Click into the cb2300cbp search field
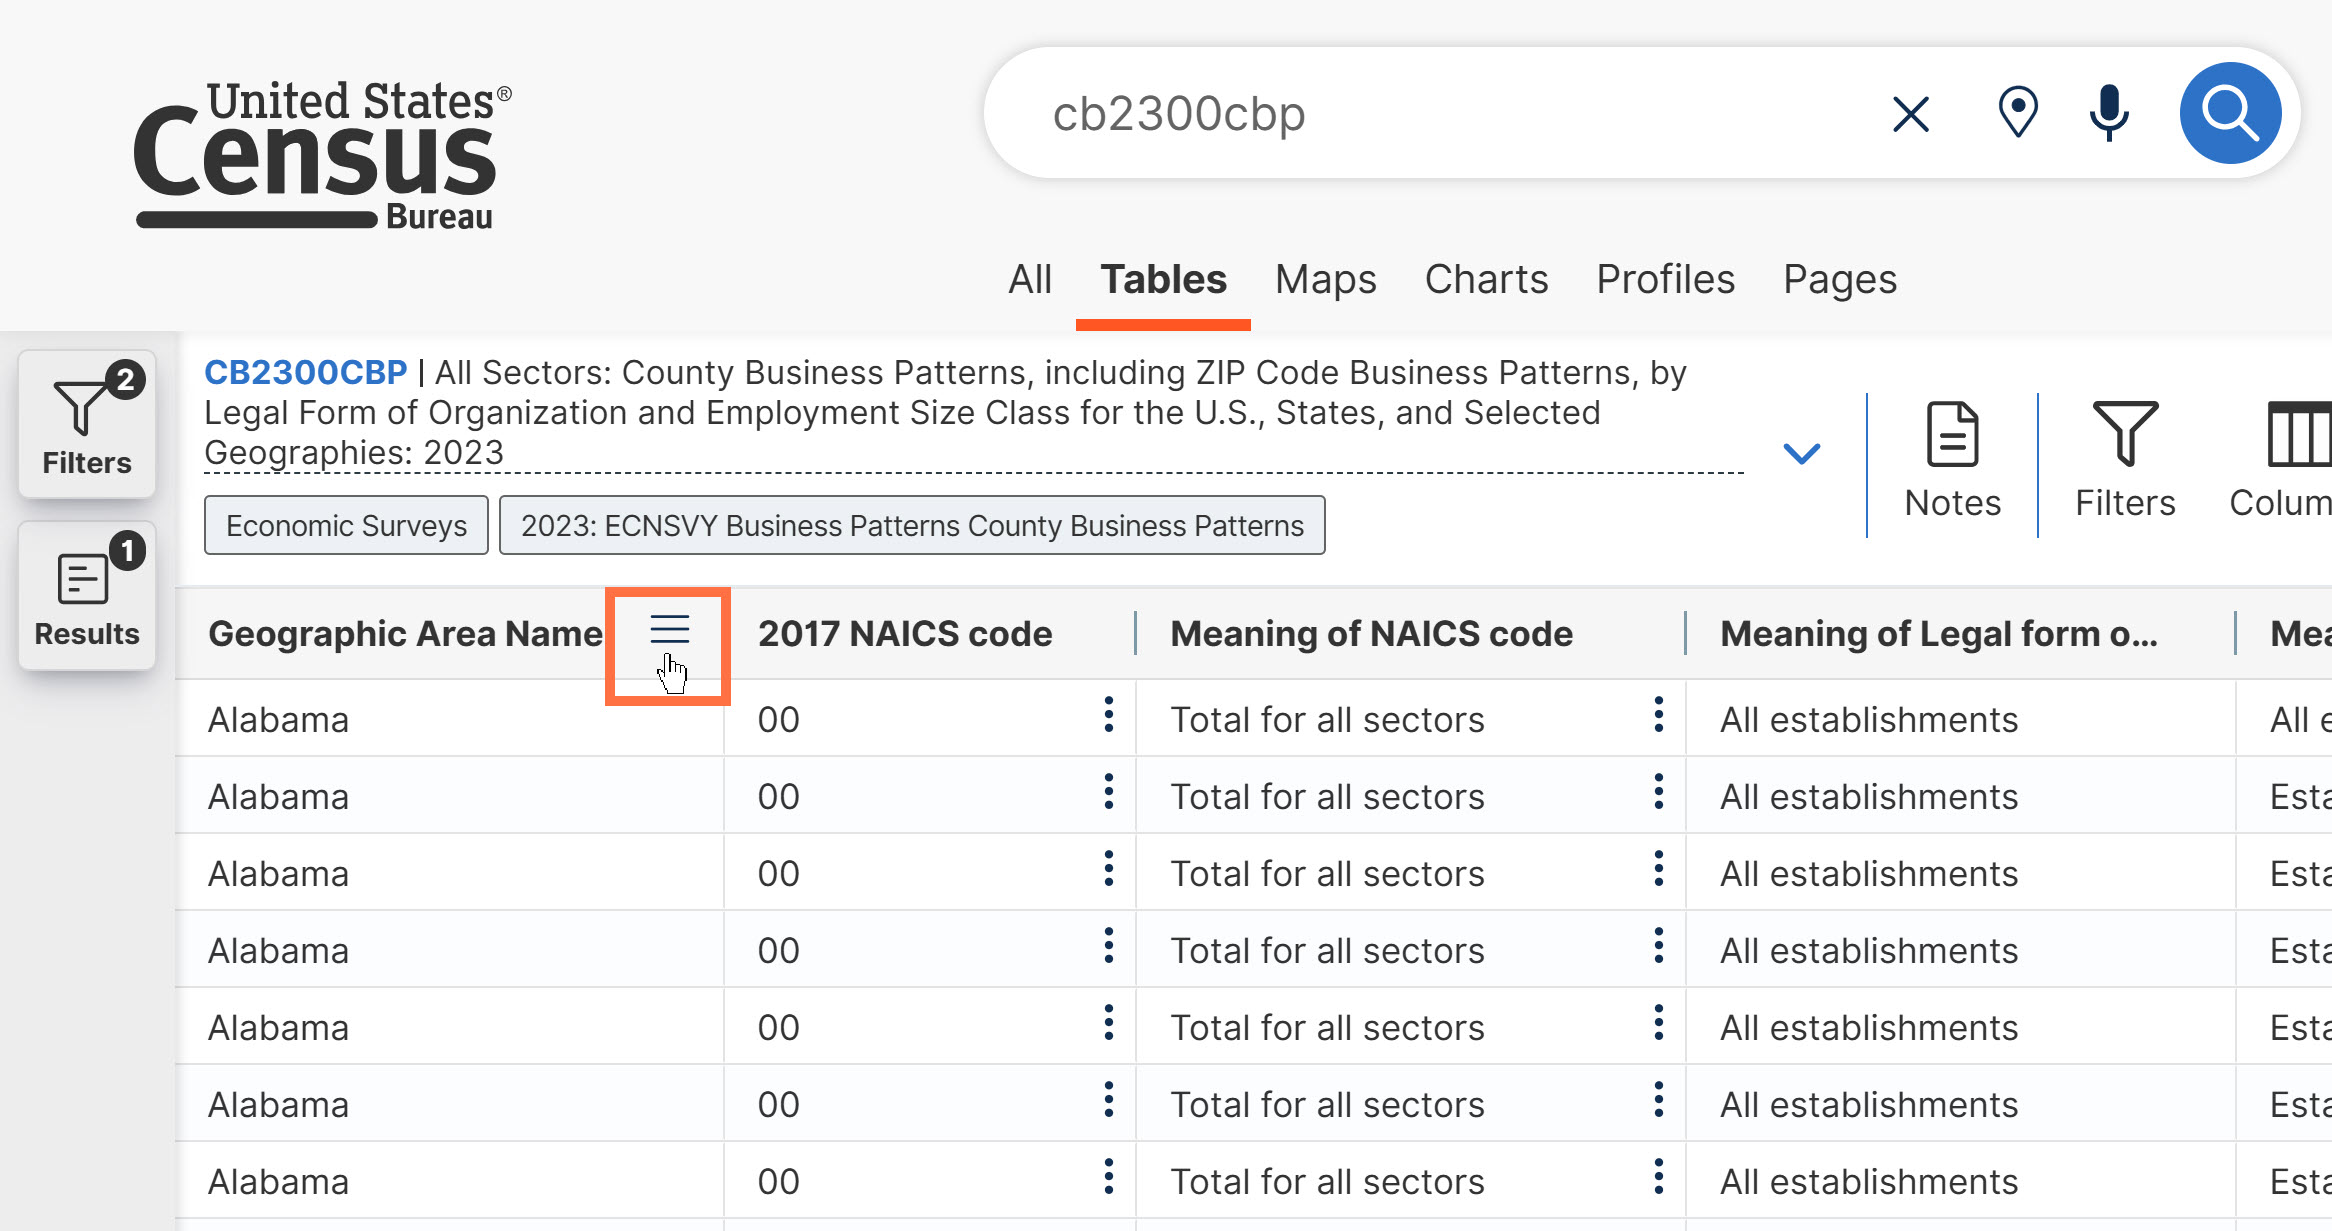Viewport: 2332px width, 1231px height. (1450, 114)
